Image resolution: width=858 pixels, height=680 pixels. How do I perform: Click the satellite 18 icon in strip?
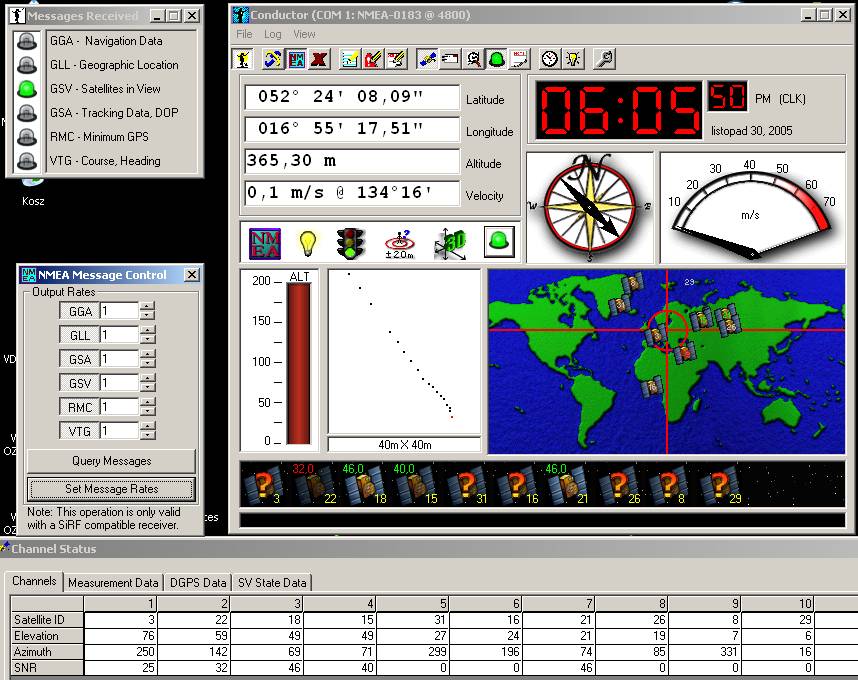click(364, 486)
